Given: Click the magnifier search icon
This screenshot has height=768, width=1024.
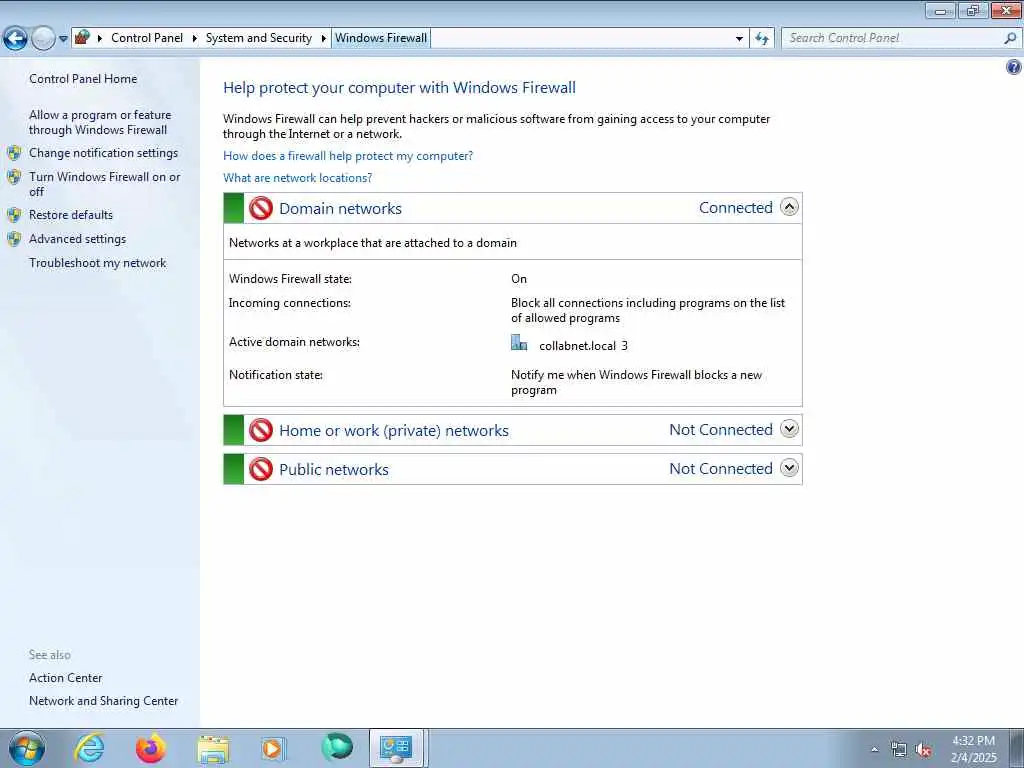Looking at the screenshot, I should pyautogui.click(x=1010, y=38).
